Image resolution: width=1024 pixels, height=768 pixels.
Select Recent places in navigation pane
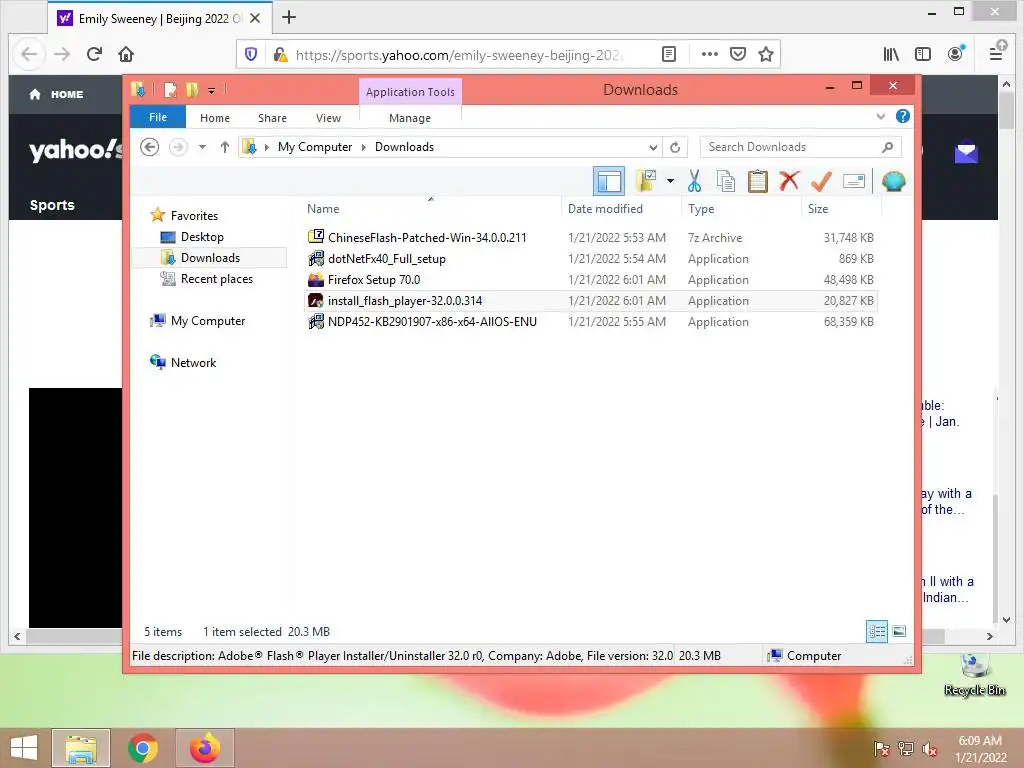(x=216, y=279)
